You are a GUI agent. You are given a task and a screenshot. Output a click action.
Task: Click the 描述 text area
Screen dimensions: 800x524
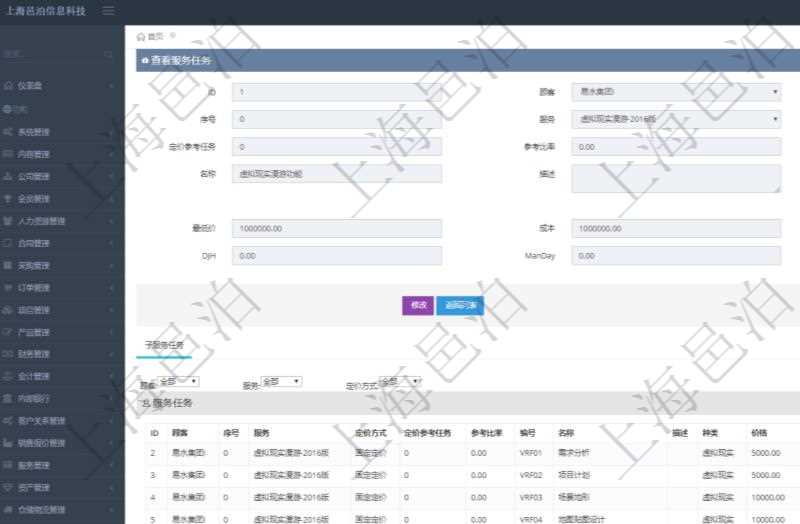676,179
